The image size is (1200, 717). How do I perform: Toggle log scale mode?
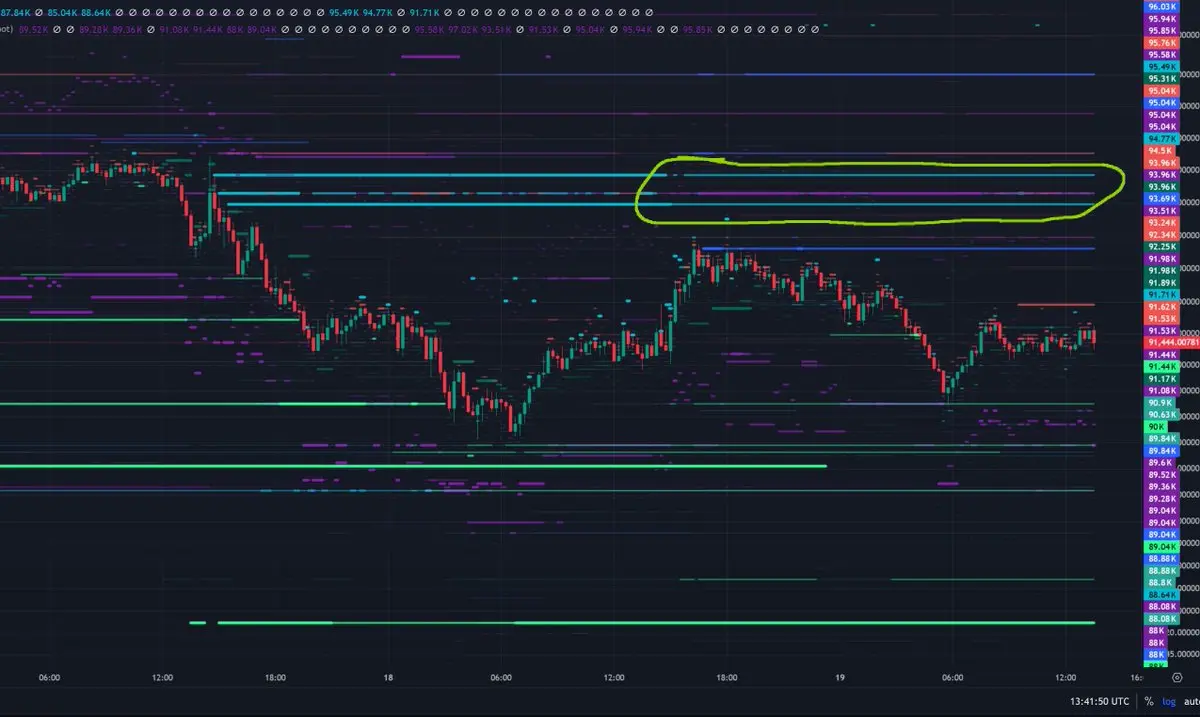pos(1169,702)
